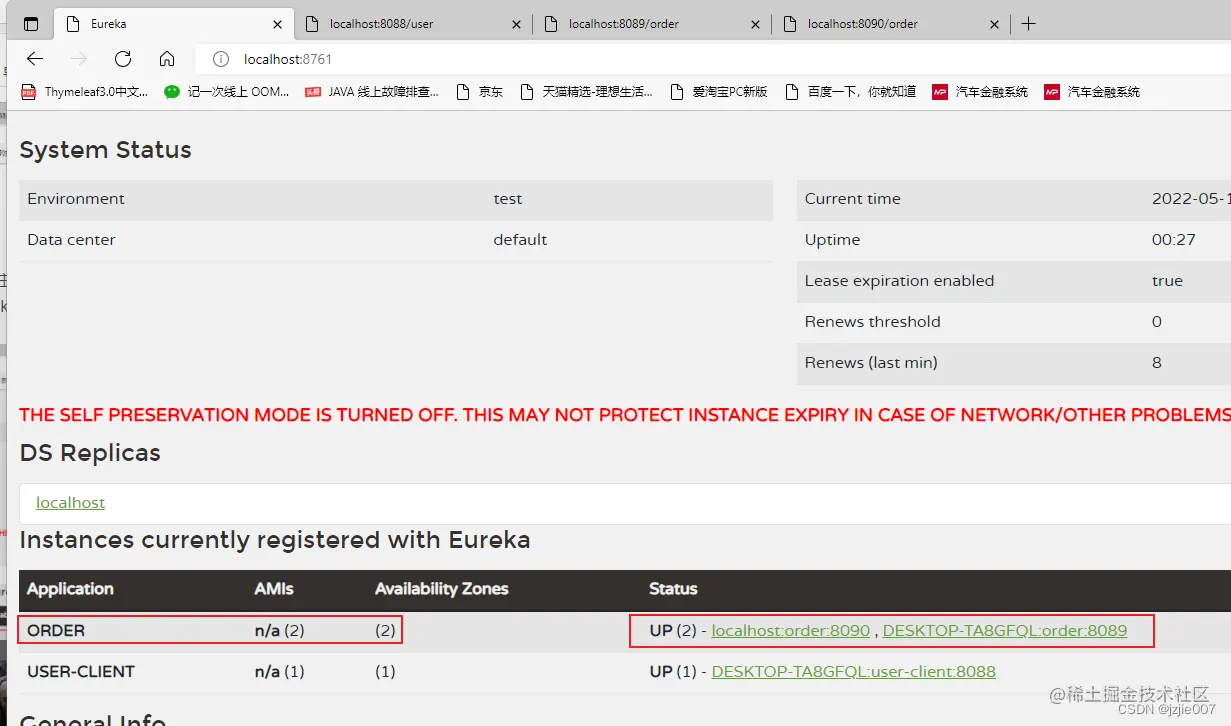The image size is (1231, 726).
Task: Open the first 汽车金融系统 bookmark
Action: coord(980,92)
